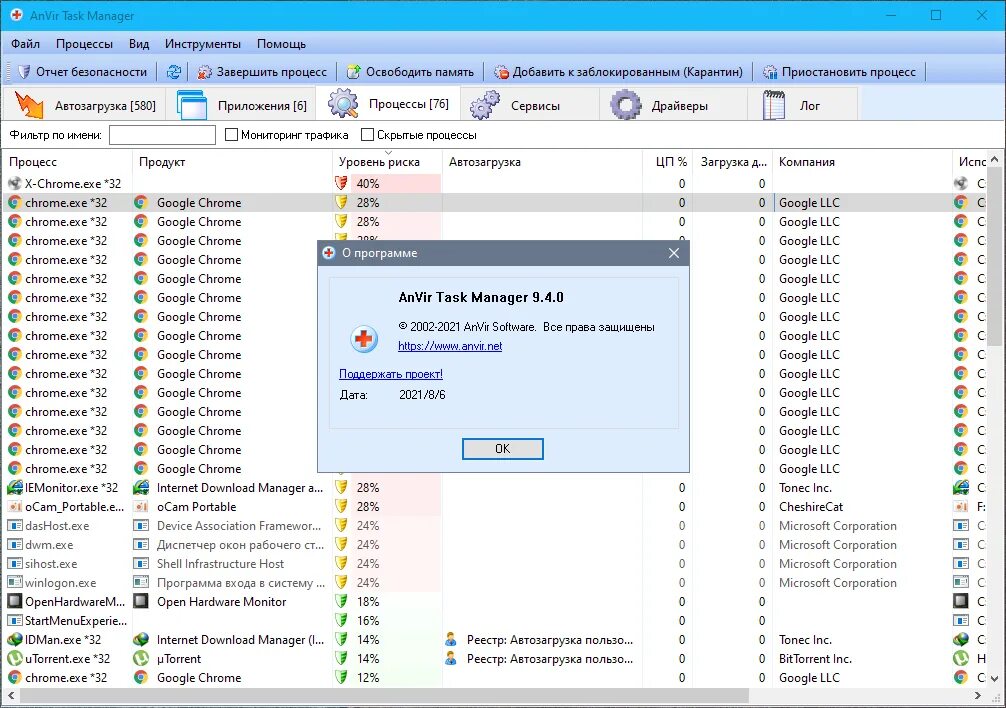Click Приостановить процесс toolbar button
Screen dimensions: 1006x708
coord(839,72)
